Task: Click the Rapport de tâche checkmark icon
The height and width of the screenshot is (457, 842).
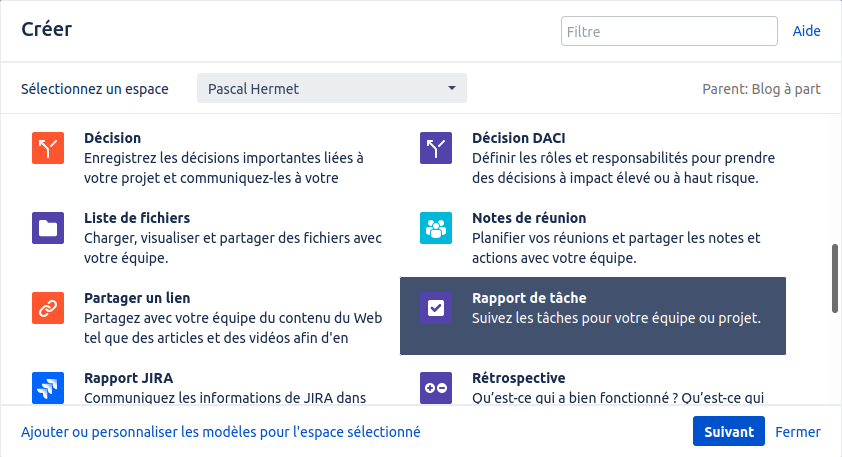Action: pyautogui.click(x=435, y=308)
